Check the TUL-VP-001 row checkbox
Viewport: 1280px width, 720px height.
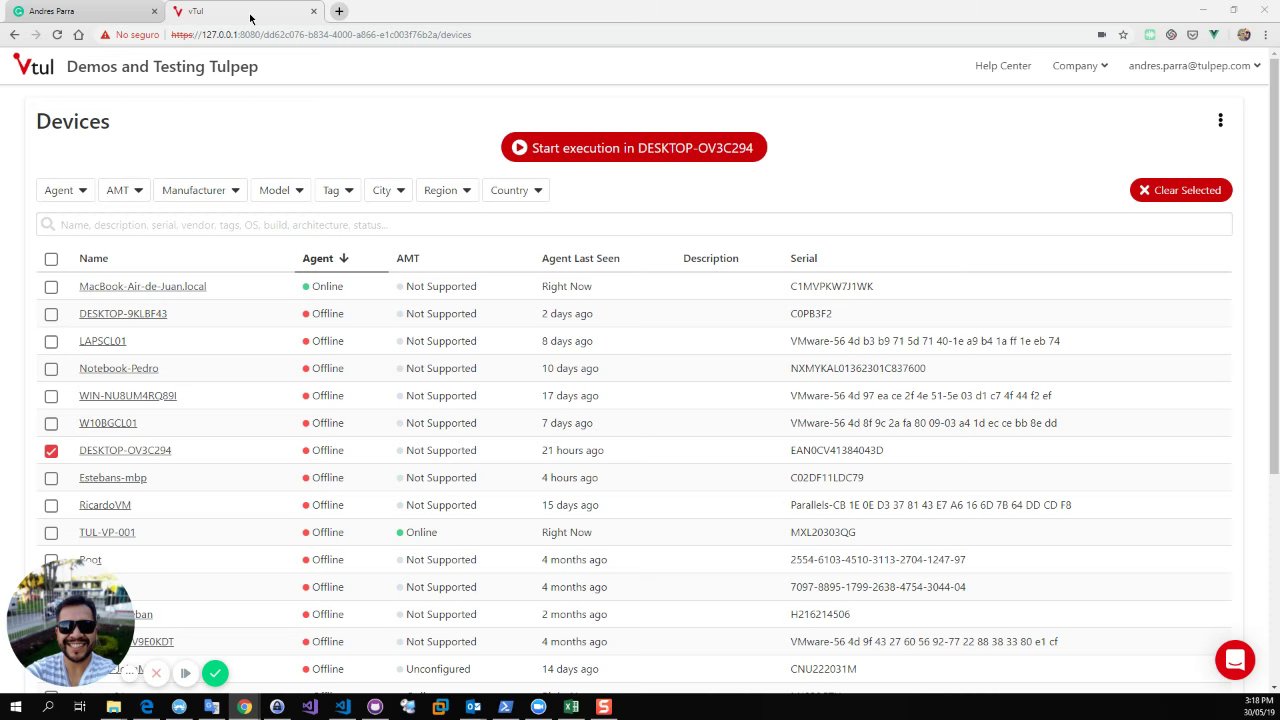tap(51, 533)
